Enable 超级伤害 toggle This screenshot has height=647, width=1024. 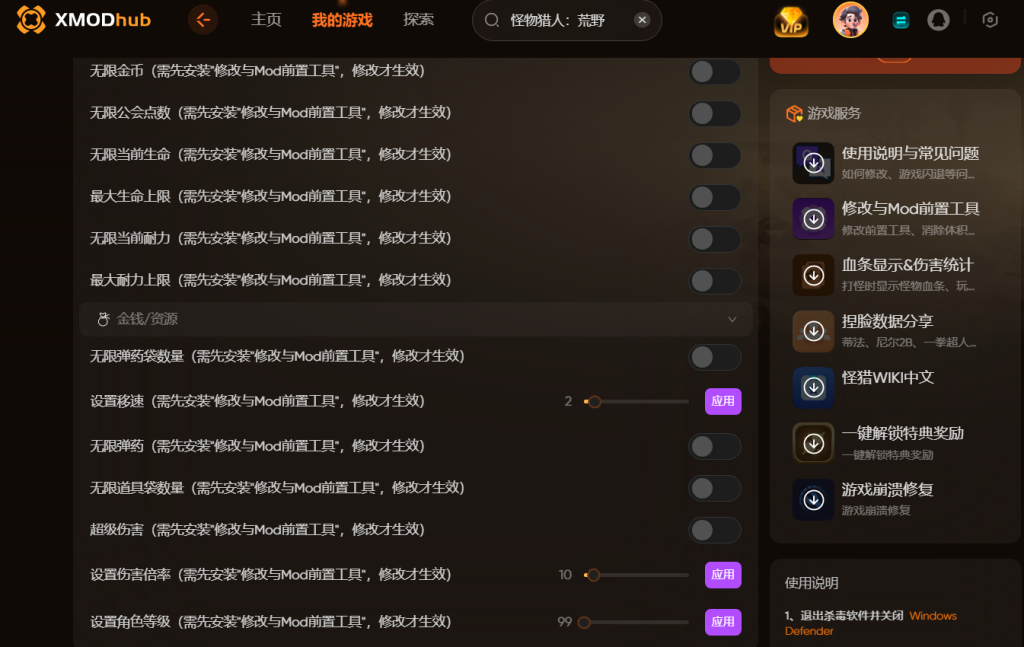[714, 529]
